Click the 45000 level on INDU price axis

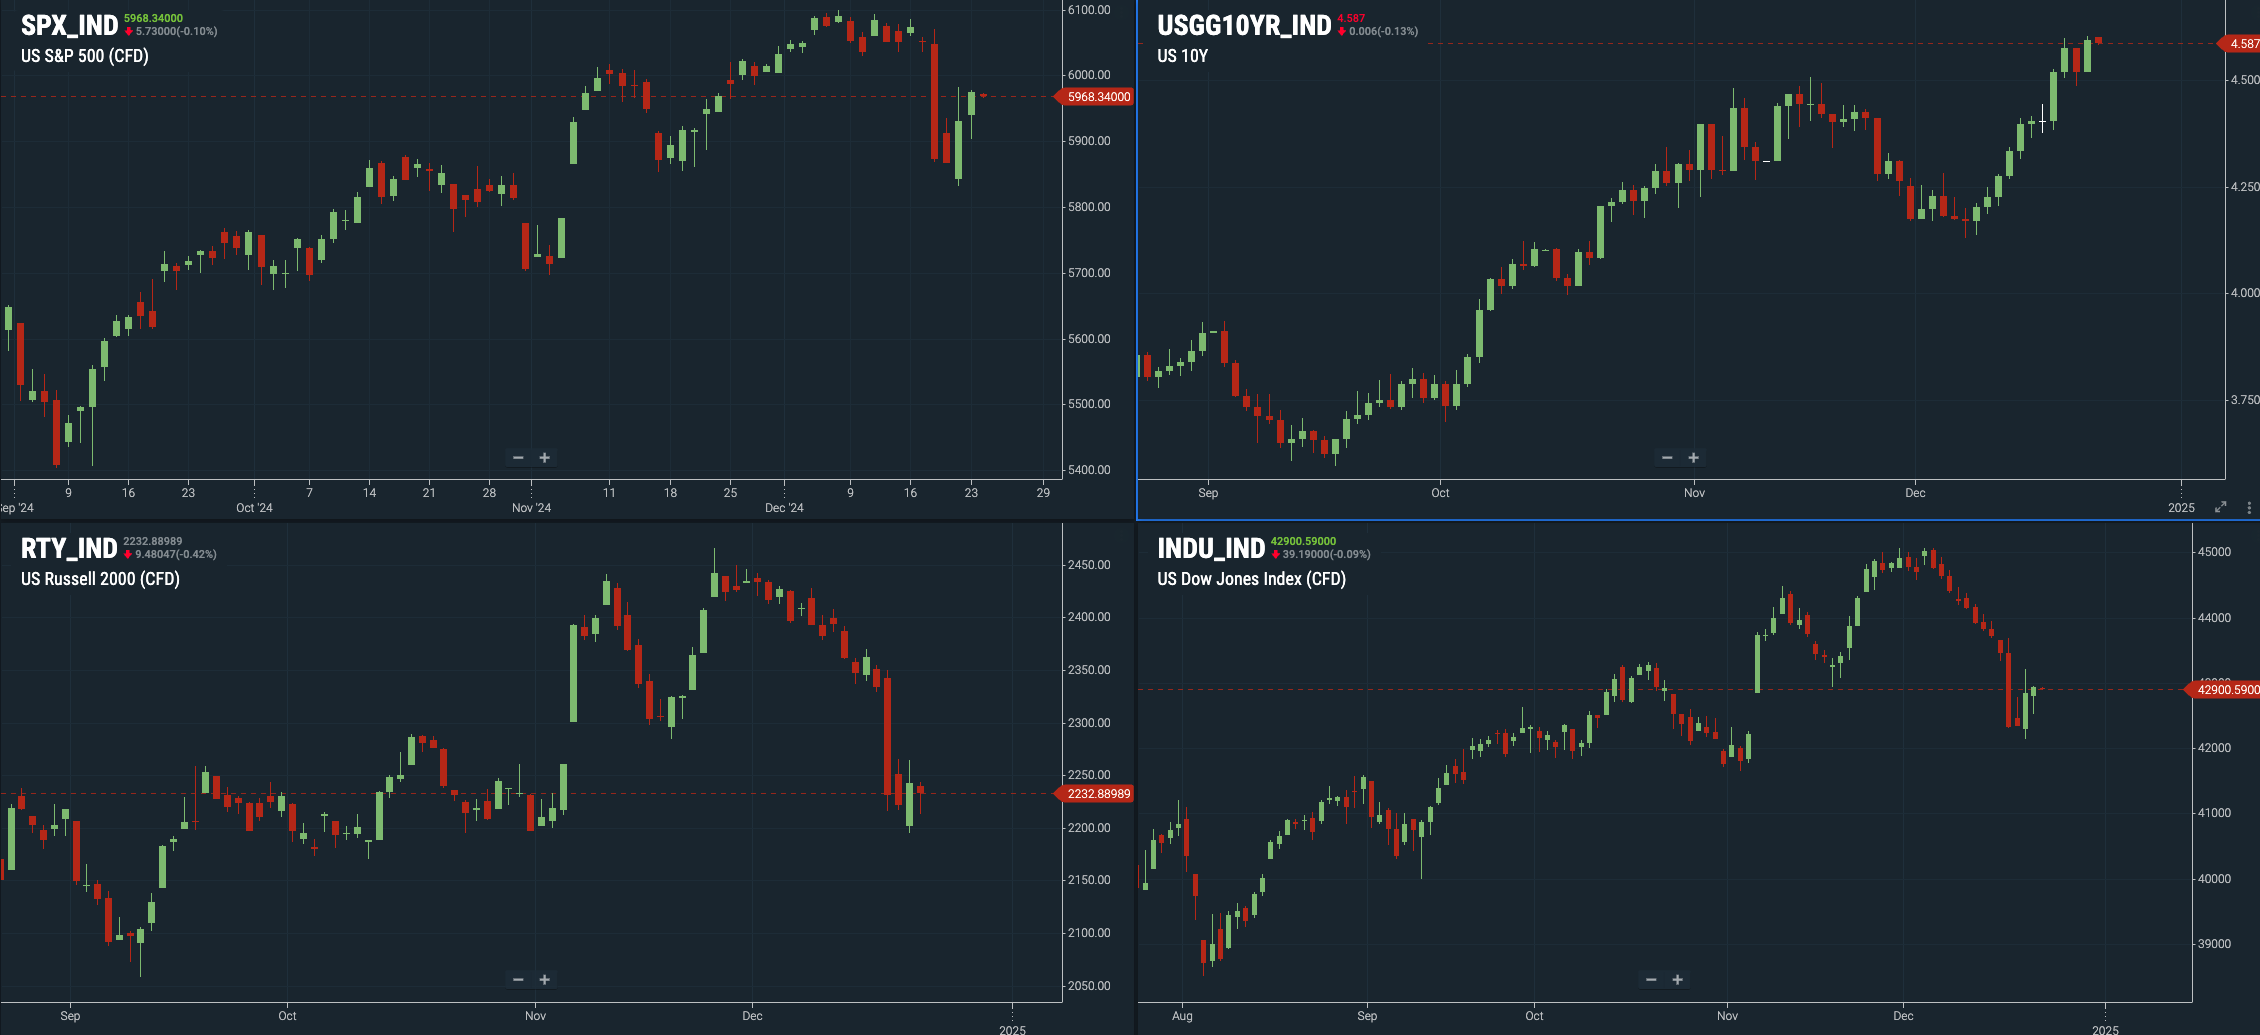click(2214, 552)
